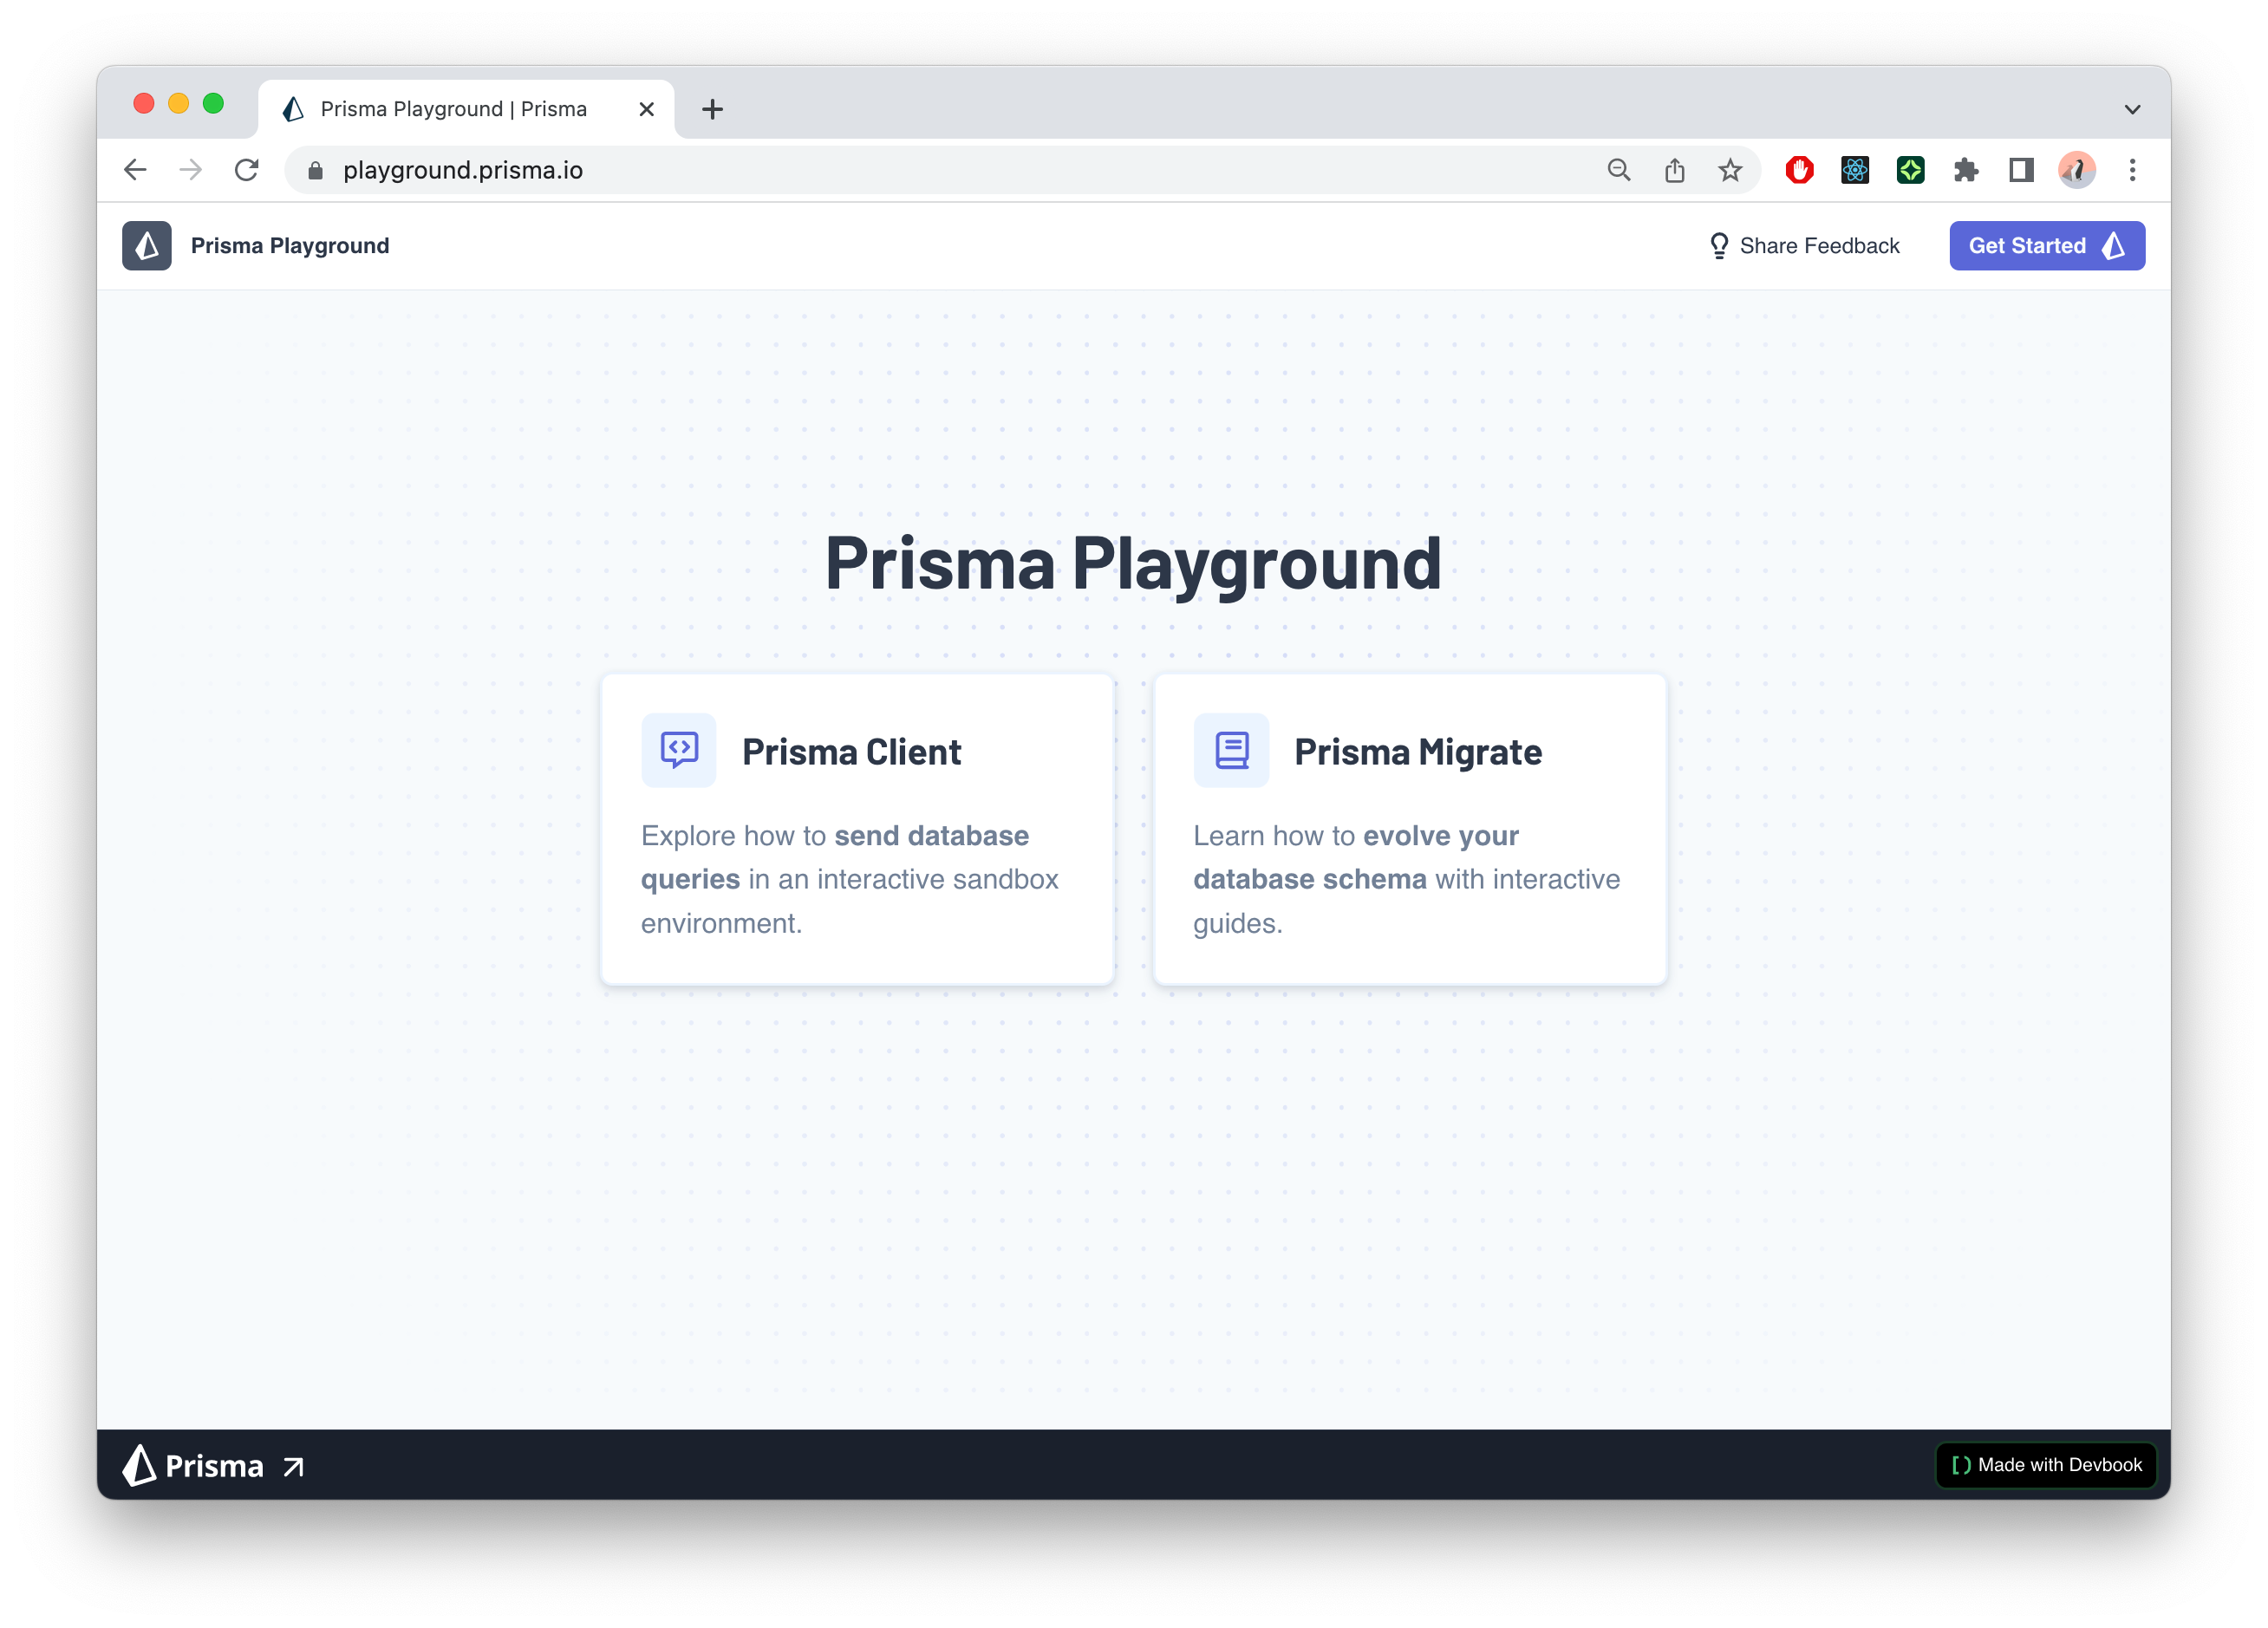2268x1628 pixels.
Task: Click the Prisma Client code icon
Action: pyautogui.click(x=678, y=749)
